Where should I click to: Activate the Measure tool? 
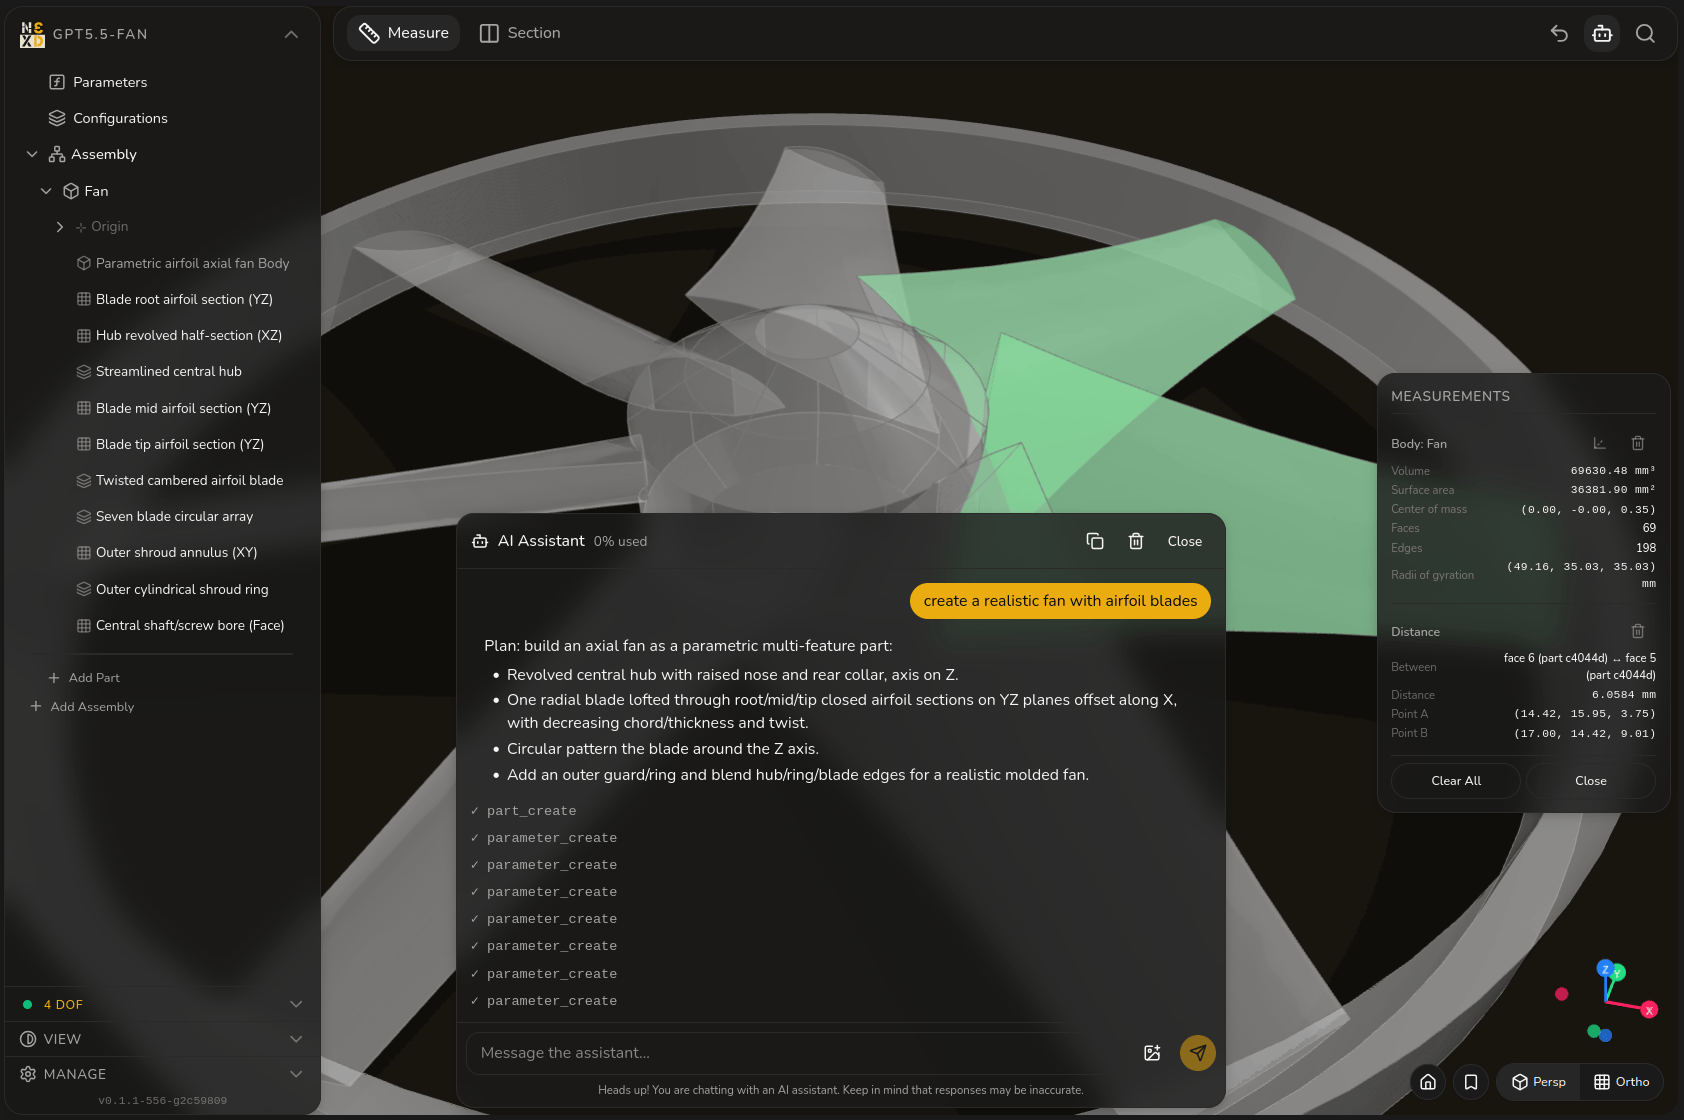coord(404,33)
